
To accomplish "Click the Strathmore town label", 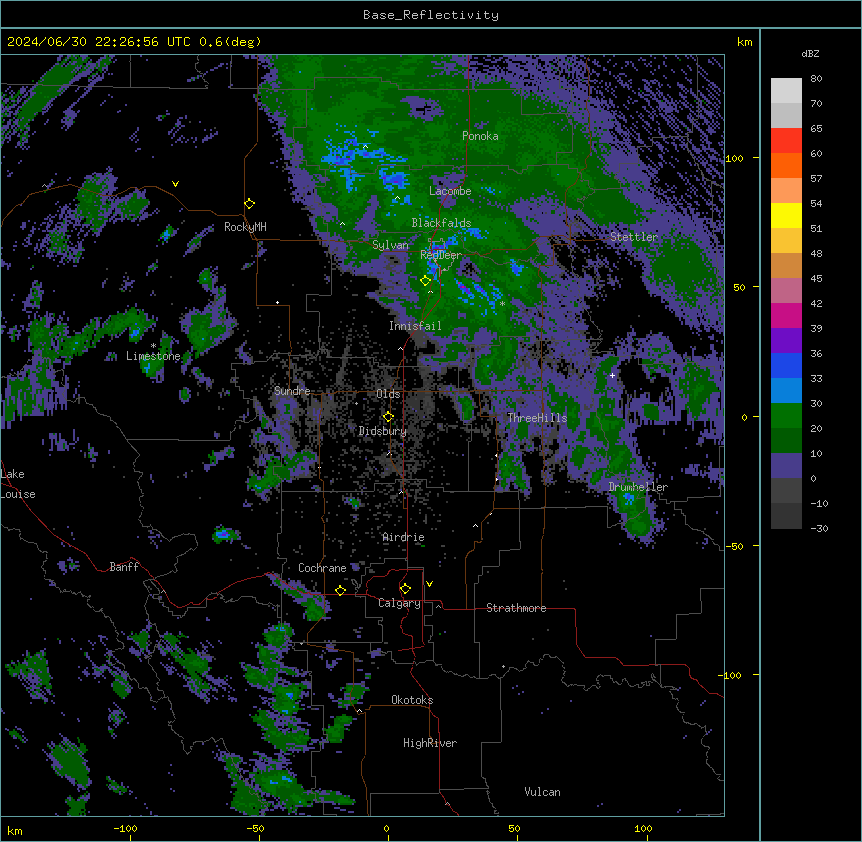I will 516,608.
